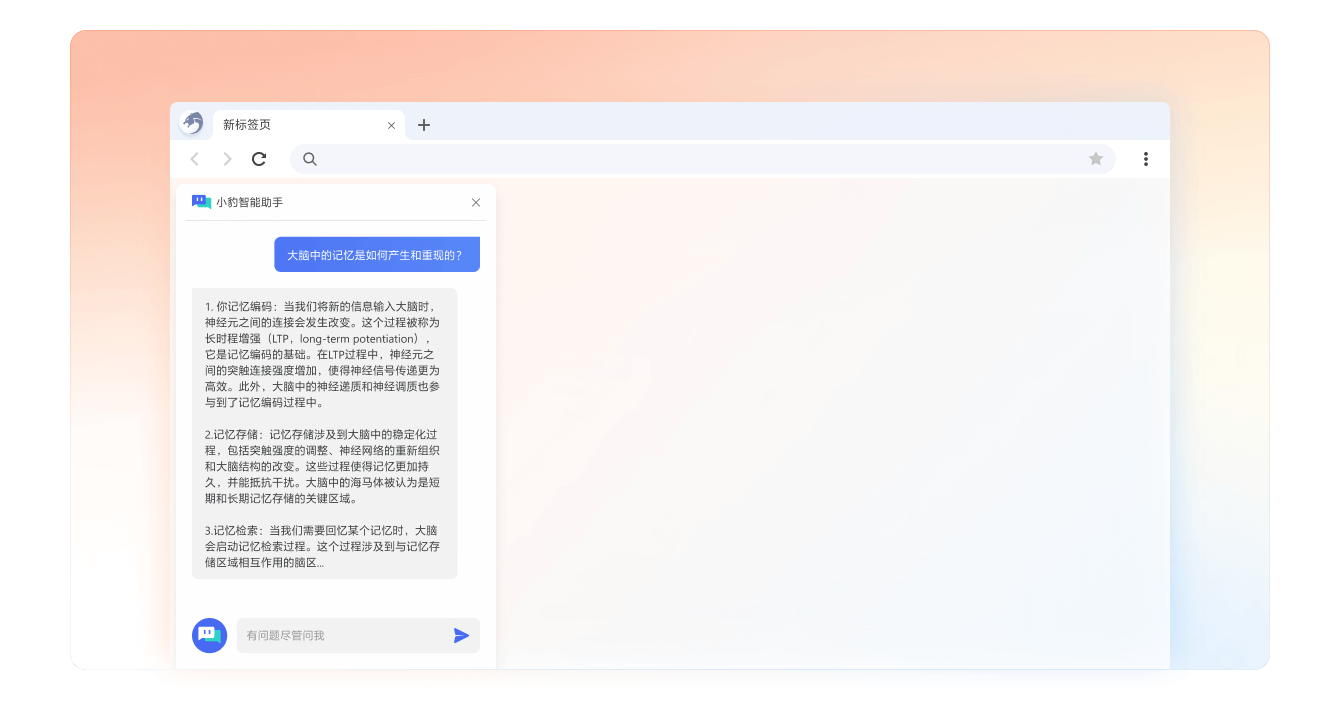The width and height of the screenshot is (1340, 720).
Task: Click the truncated 记忆检索 paragraph text
Action: pos(324,547)
